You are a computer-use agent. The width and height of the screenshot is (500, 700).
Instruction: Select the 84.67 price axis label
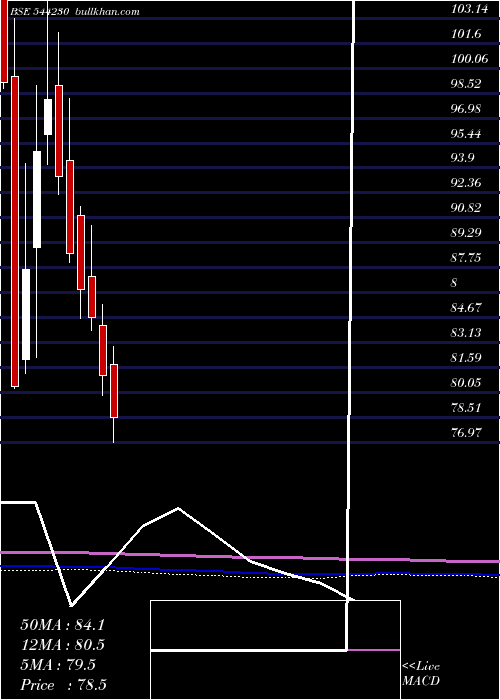(466, 308)
